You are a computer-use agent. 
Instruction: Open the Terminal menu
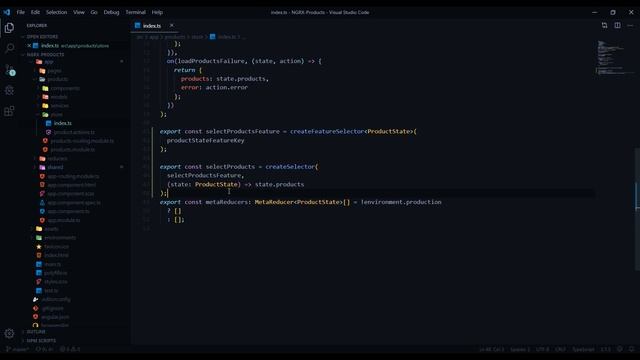click(x=136, y=12)
